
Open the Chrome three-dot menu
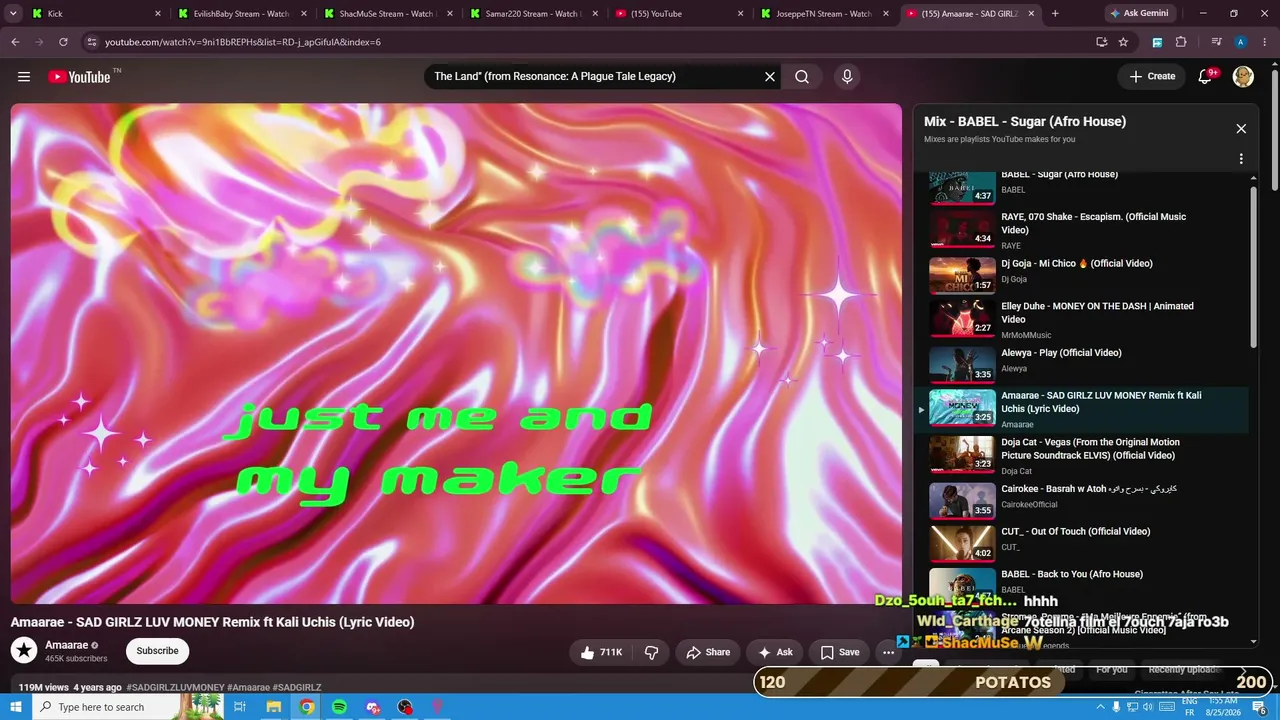1264,42
